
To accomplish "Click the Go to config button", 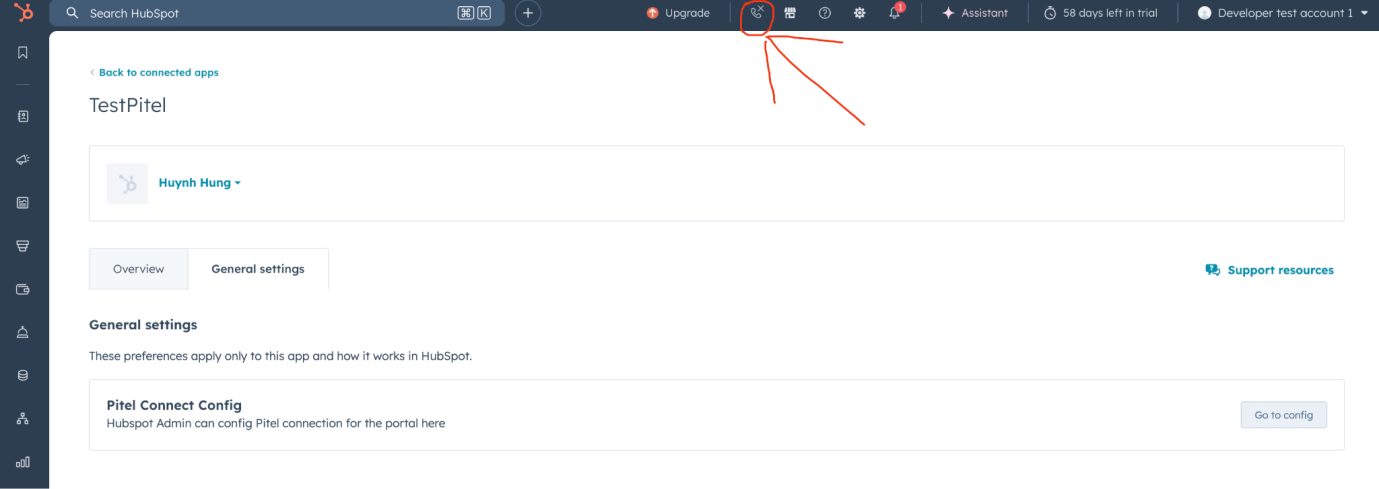I will coord(1284,415).
